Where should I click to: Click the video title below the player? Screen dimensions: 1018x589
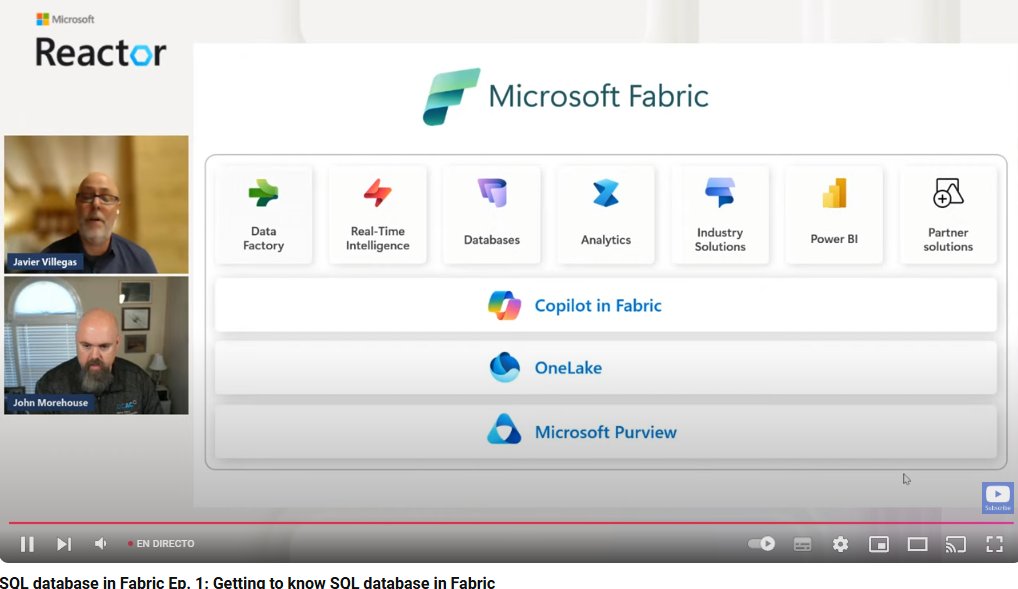(x=247, y=583)
